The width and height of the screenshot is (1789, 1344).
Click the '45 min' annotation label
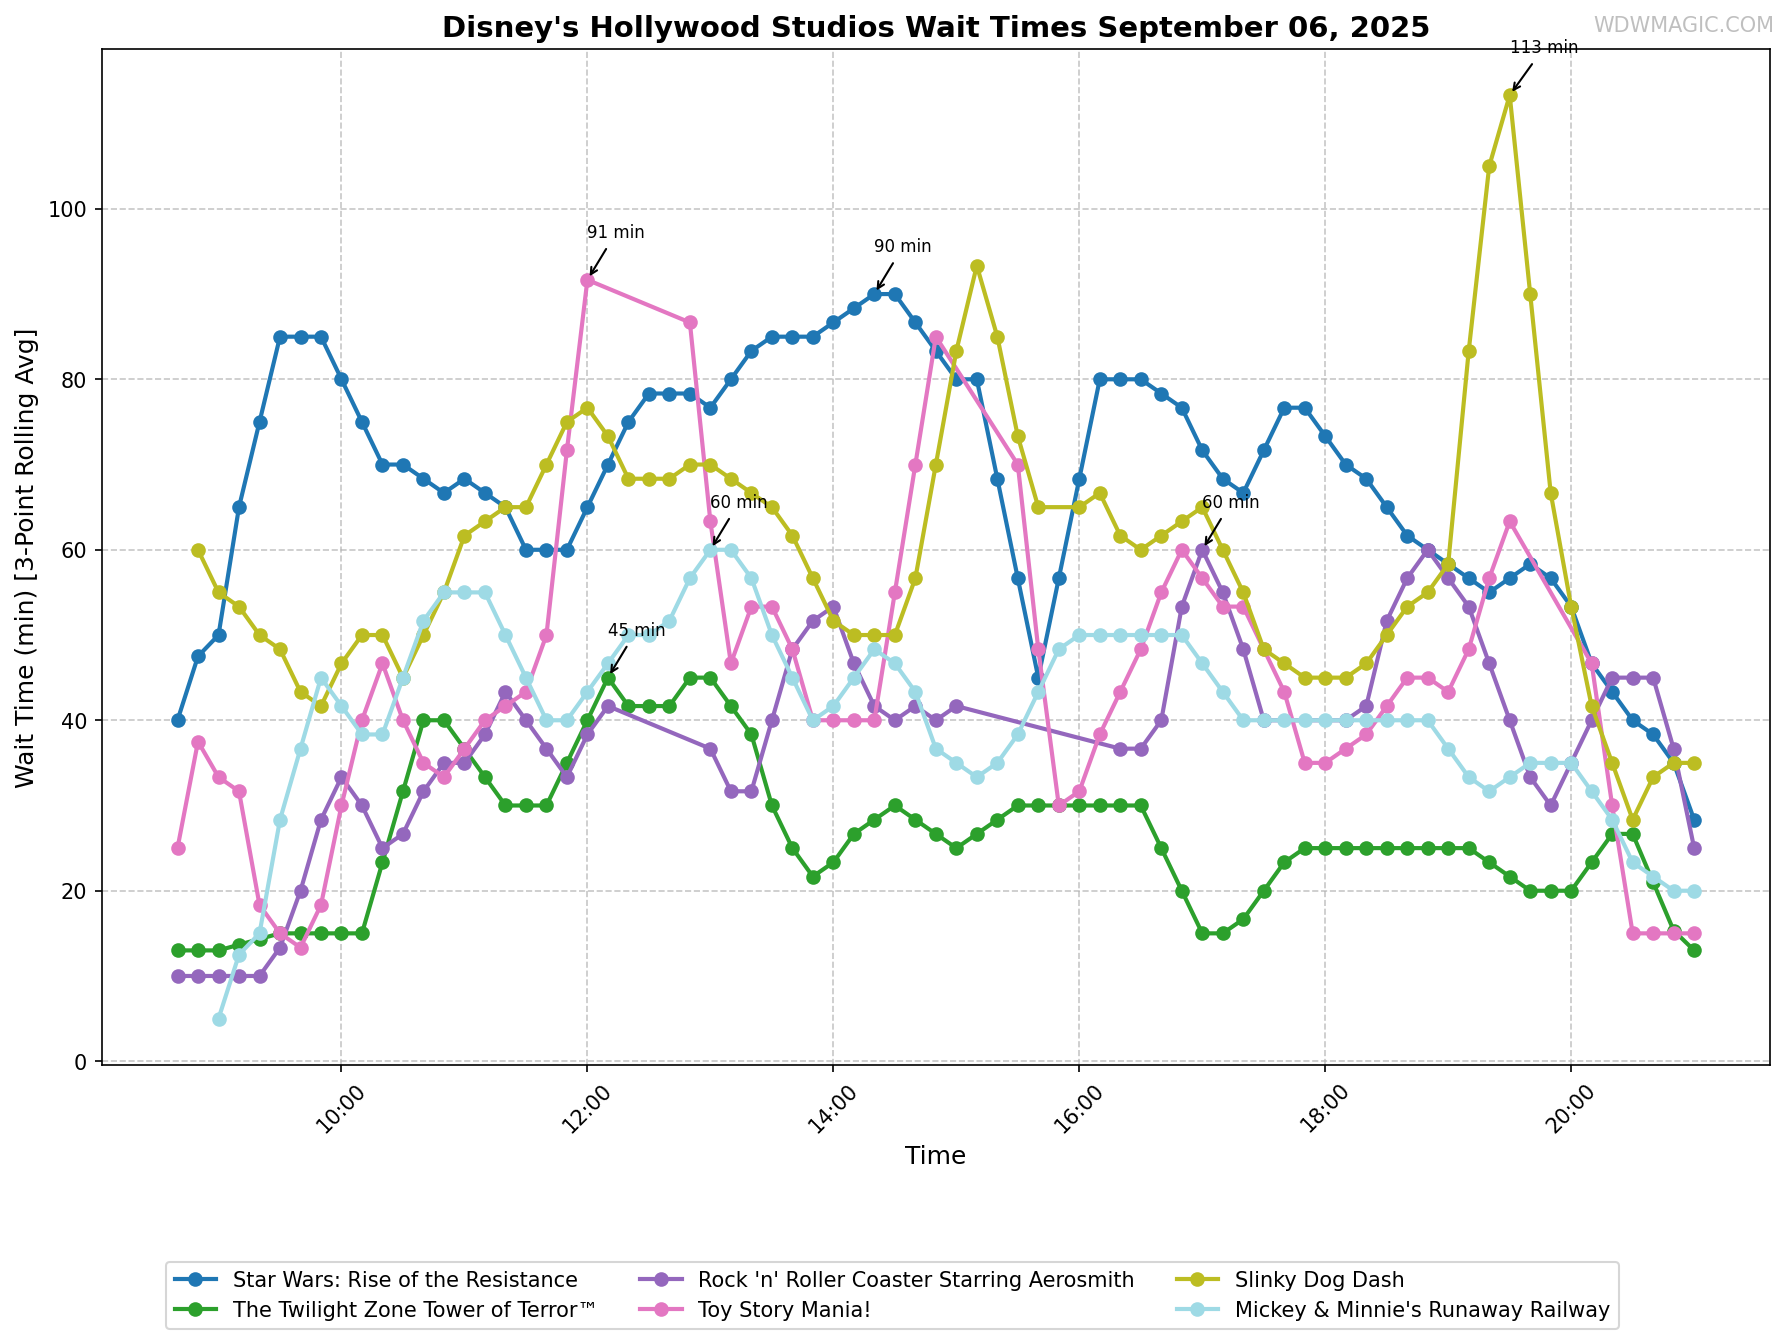click(x=636, y=630)
